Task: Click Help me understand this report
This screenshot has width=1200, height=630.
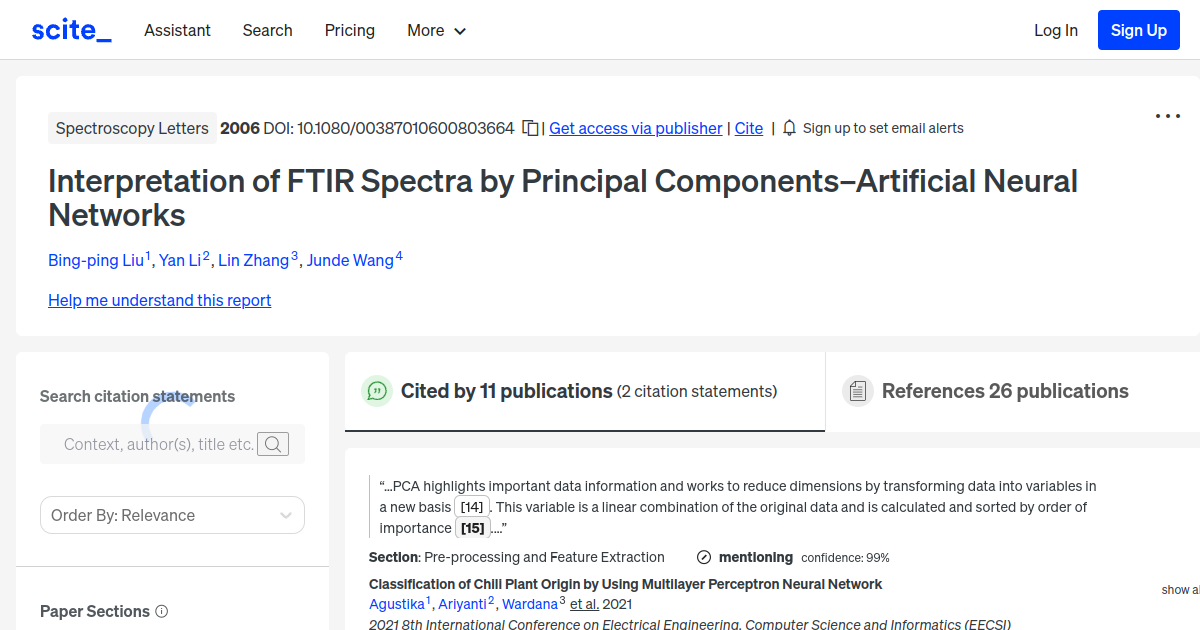Action: coord(159,300)
